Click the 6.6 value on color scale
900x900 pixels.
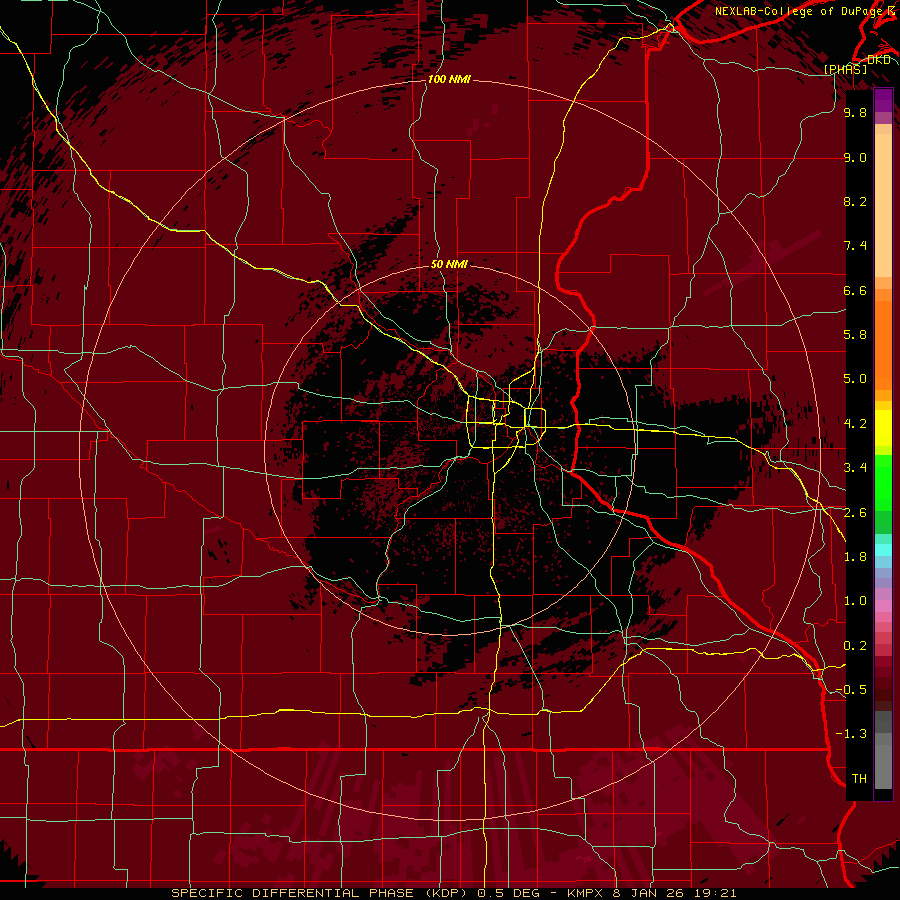pyautogui.click(x=855, y=290)
